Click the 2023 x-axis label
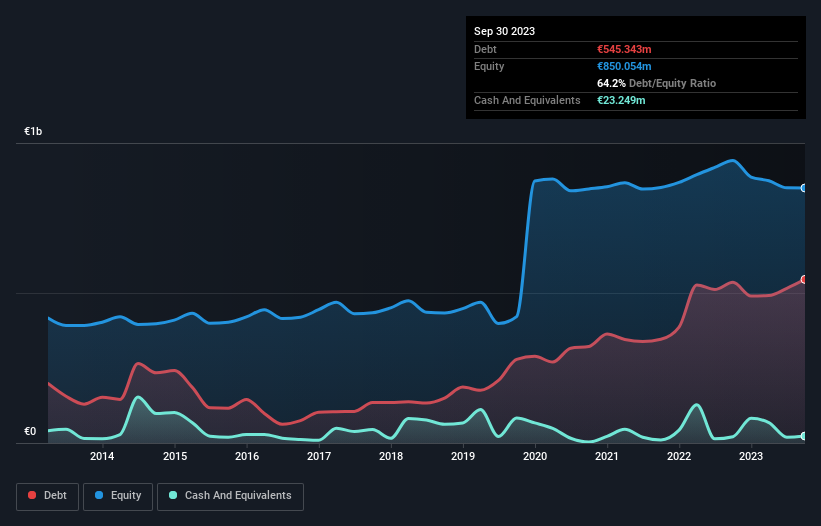 751,456
